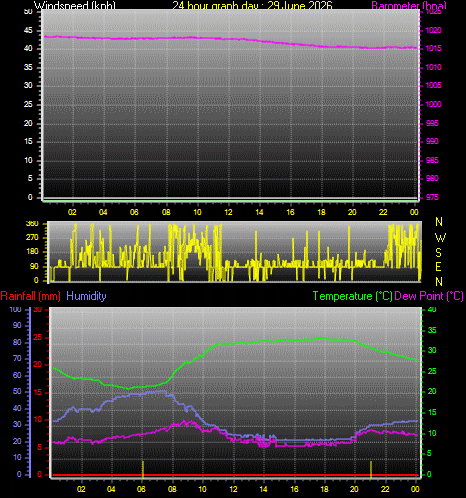Screen dimensions: 466x498
Task: Click wind direction scale value 270
Action: coord(32,238)
